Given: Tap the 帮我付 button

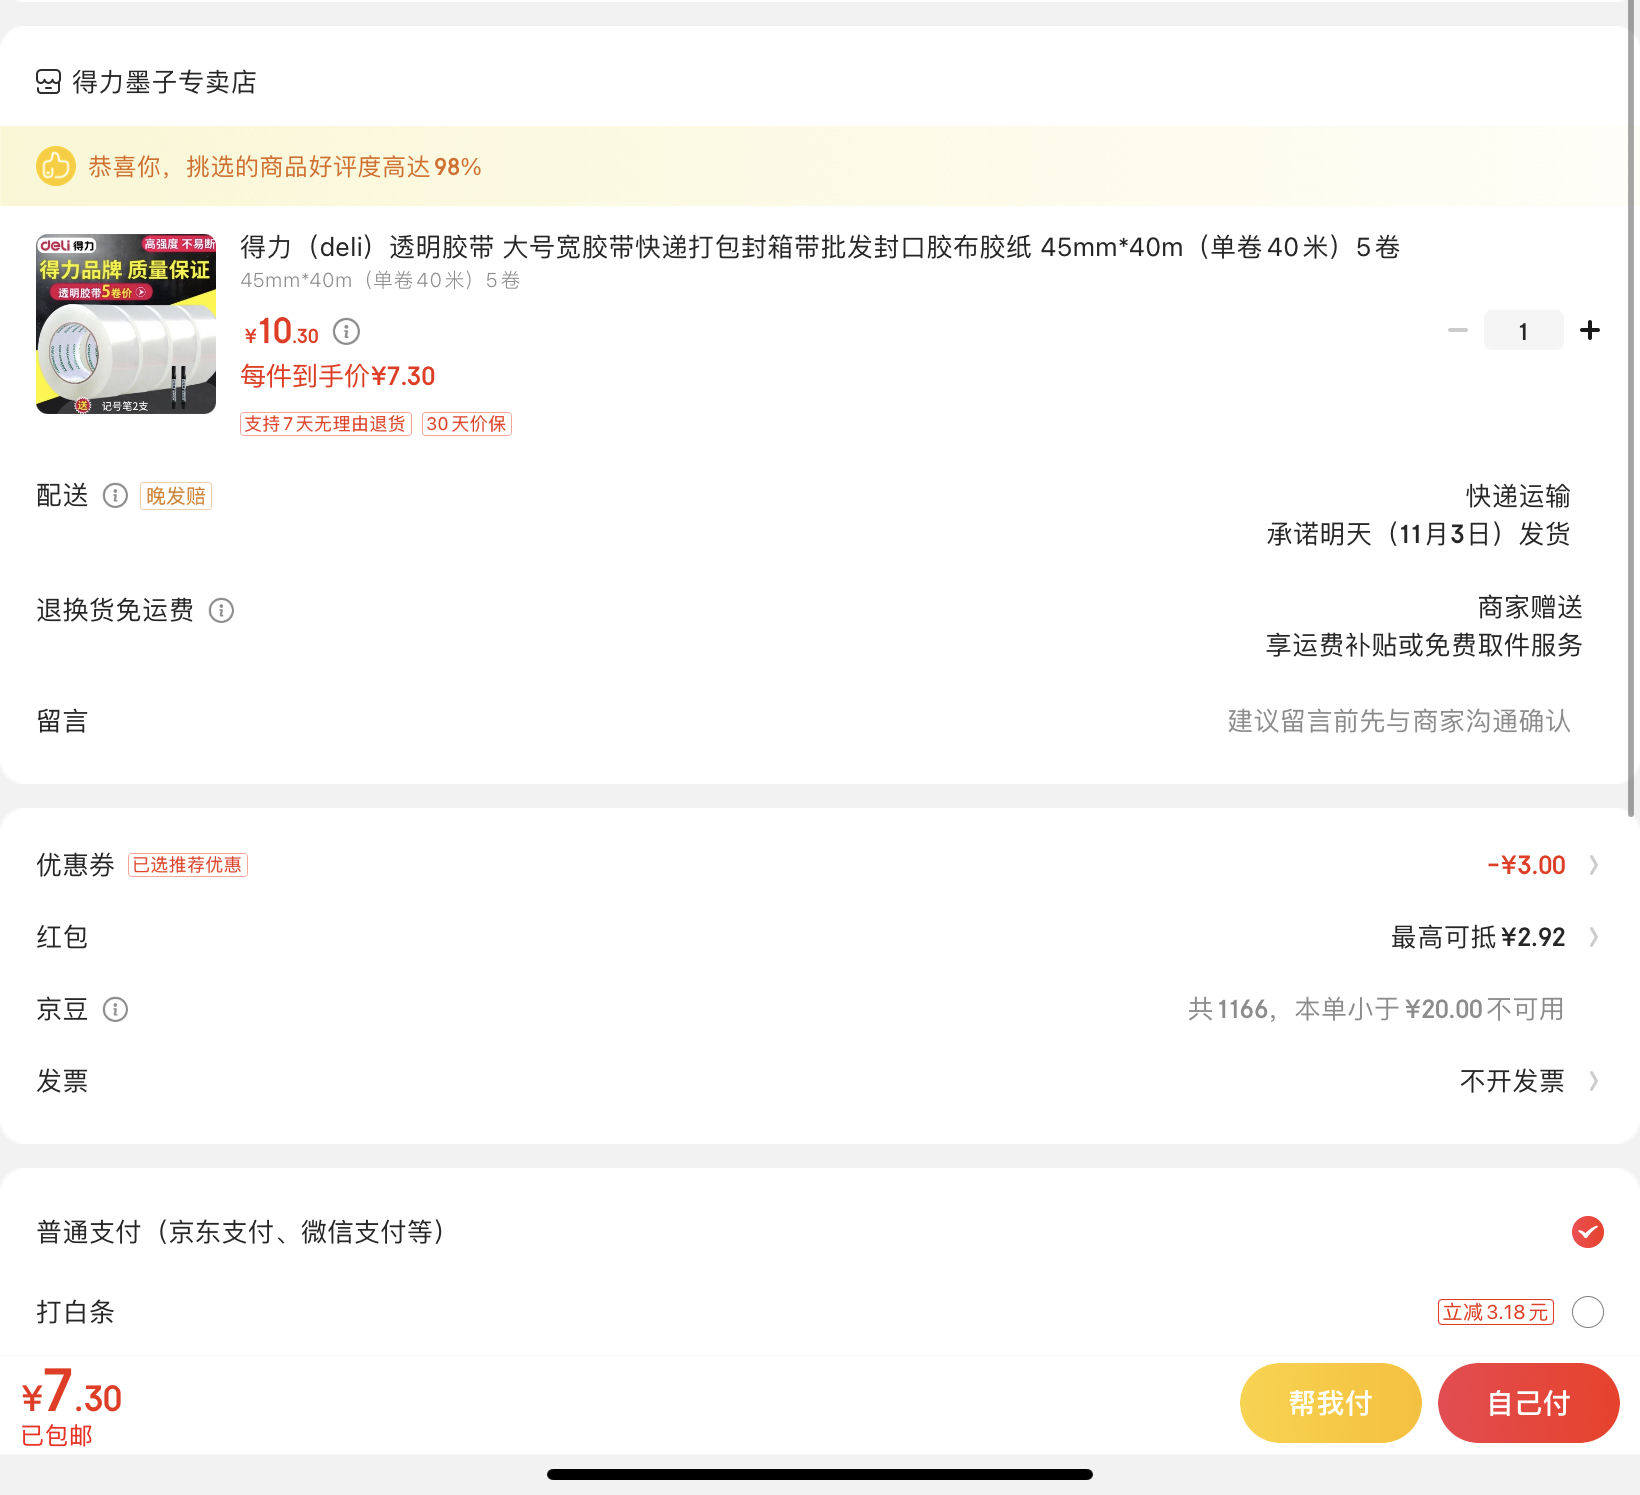Looking at the screenshot, I should (1331, 1403).
